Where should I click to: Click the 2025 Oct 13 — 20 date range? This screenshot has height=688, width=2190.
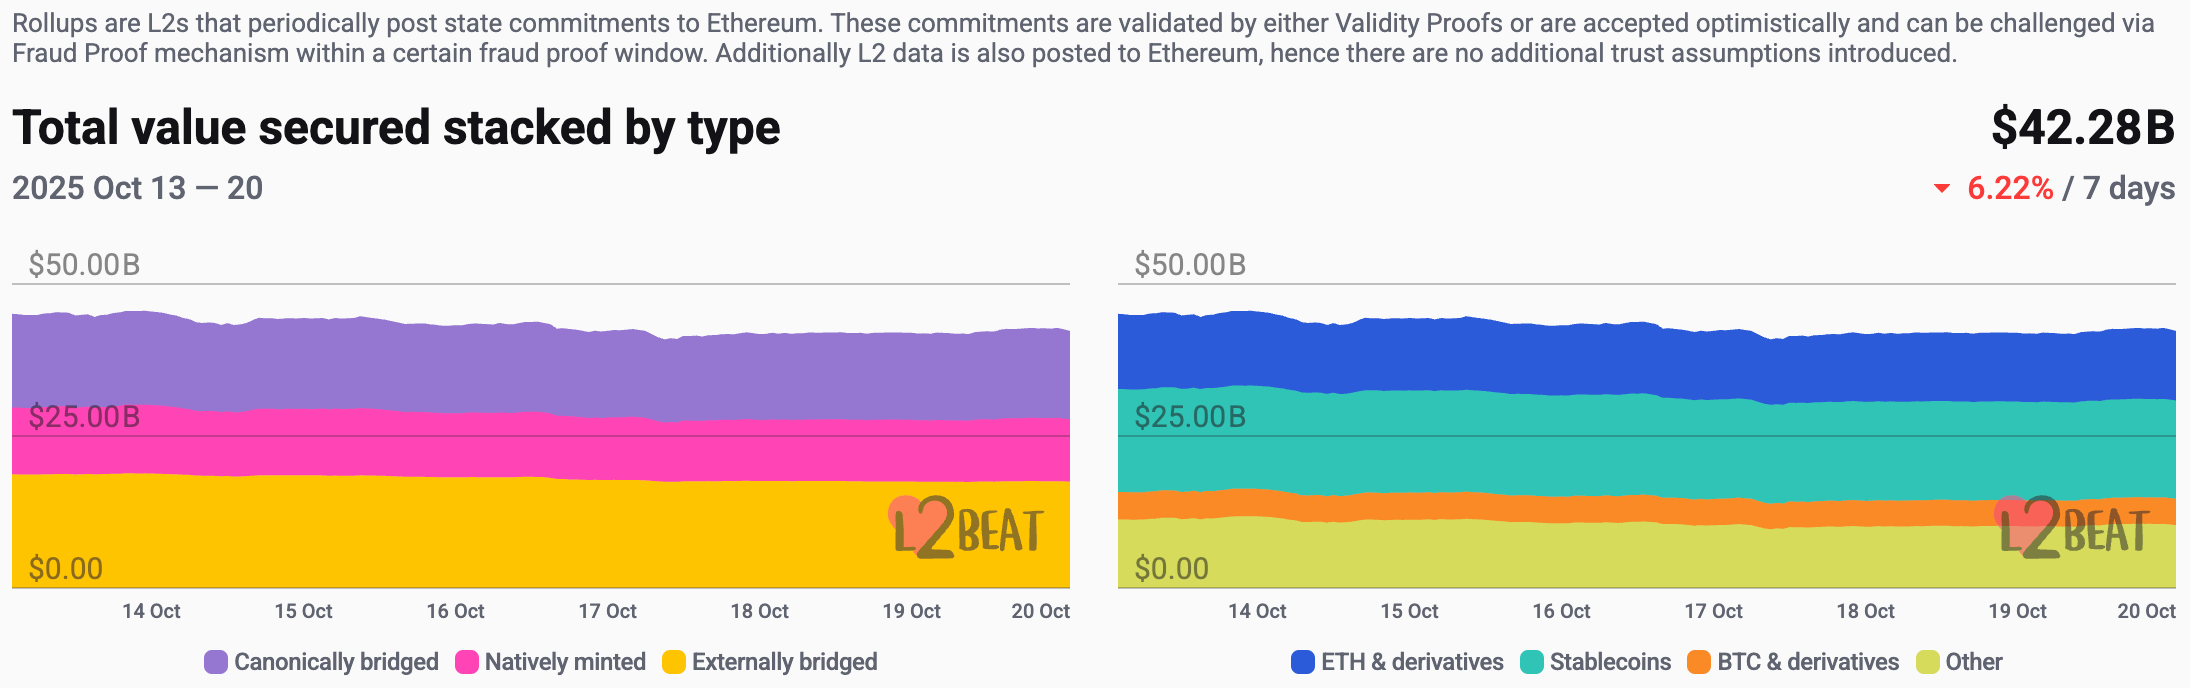point(138,188)
